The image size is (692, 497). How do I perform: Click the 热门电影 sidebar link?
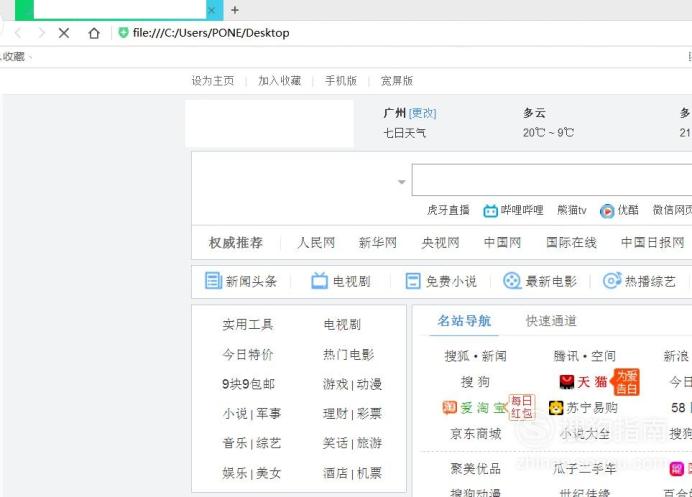point(349,354)
